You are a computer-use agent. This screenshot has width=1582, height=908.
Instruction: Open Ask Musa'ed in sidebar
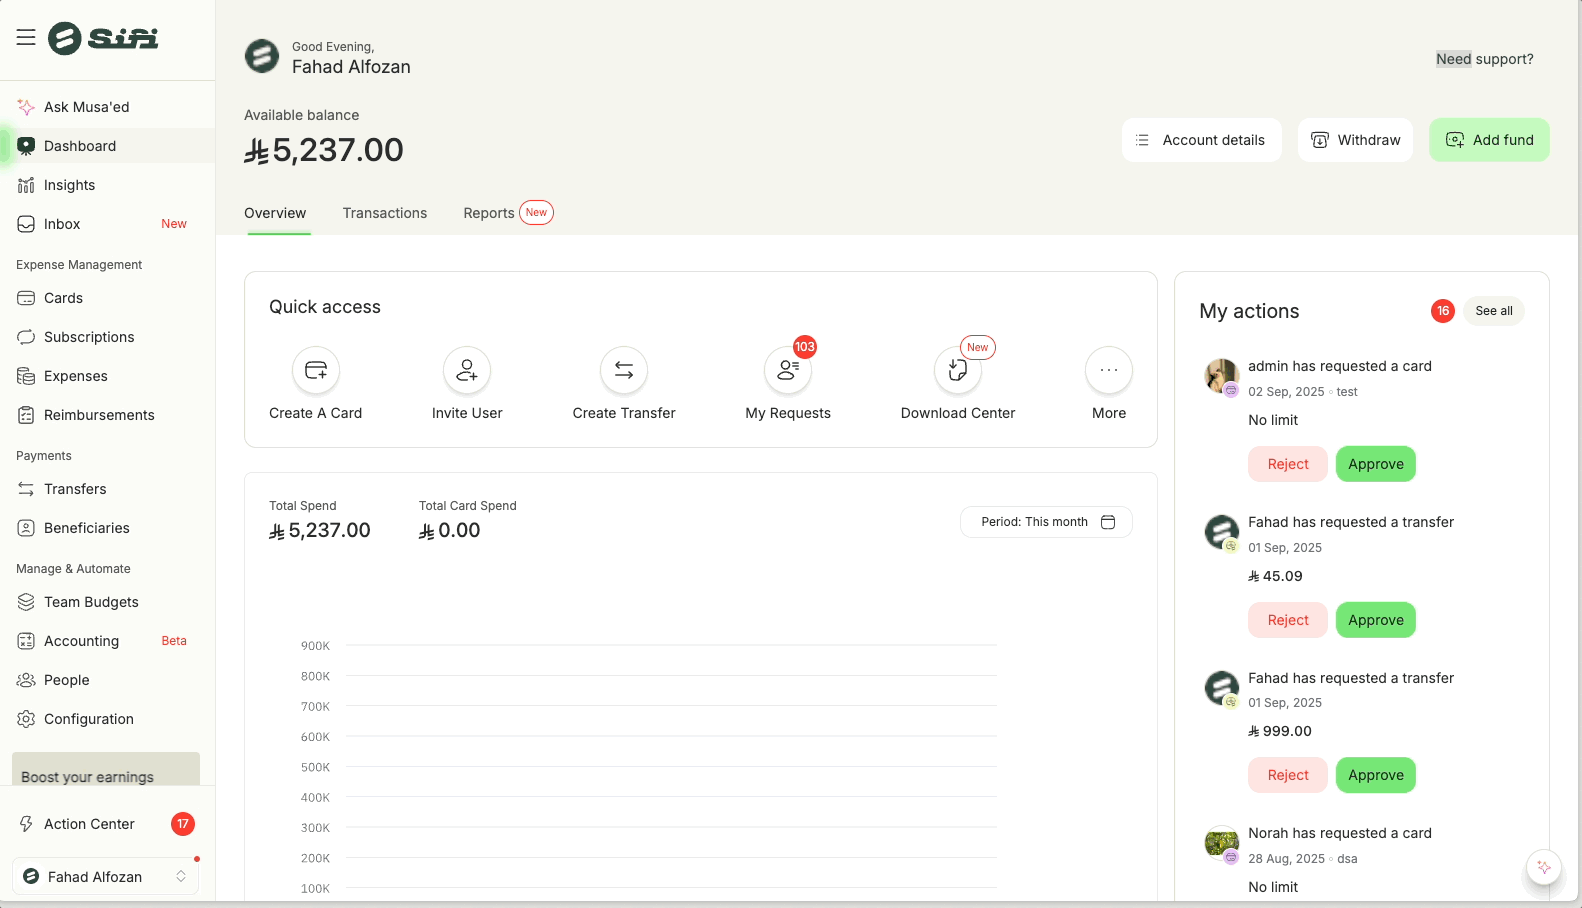(86, 107)
